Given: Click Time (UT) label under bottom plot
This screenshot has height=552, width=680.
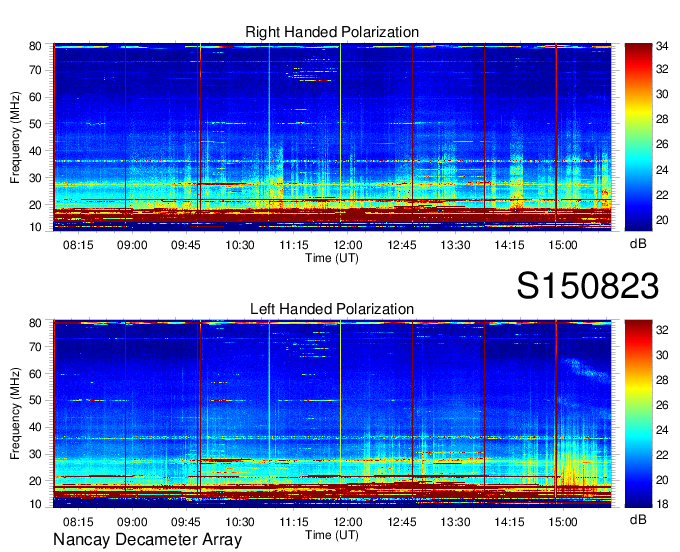Looking at the screenshot, I should click(x=332, y=535).
